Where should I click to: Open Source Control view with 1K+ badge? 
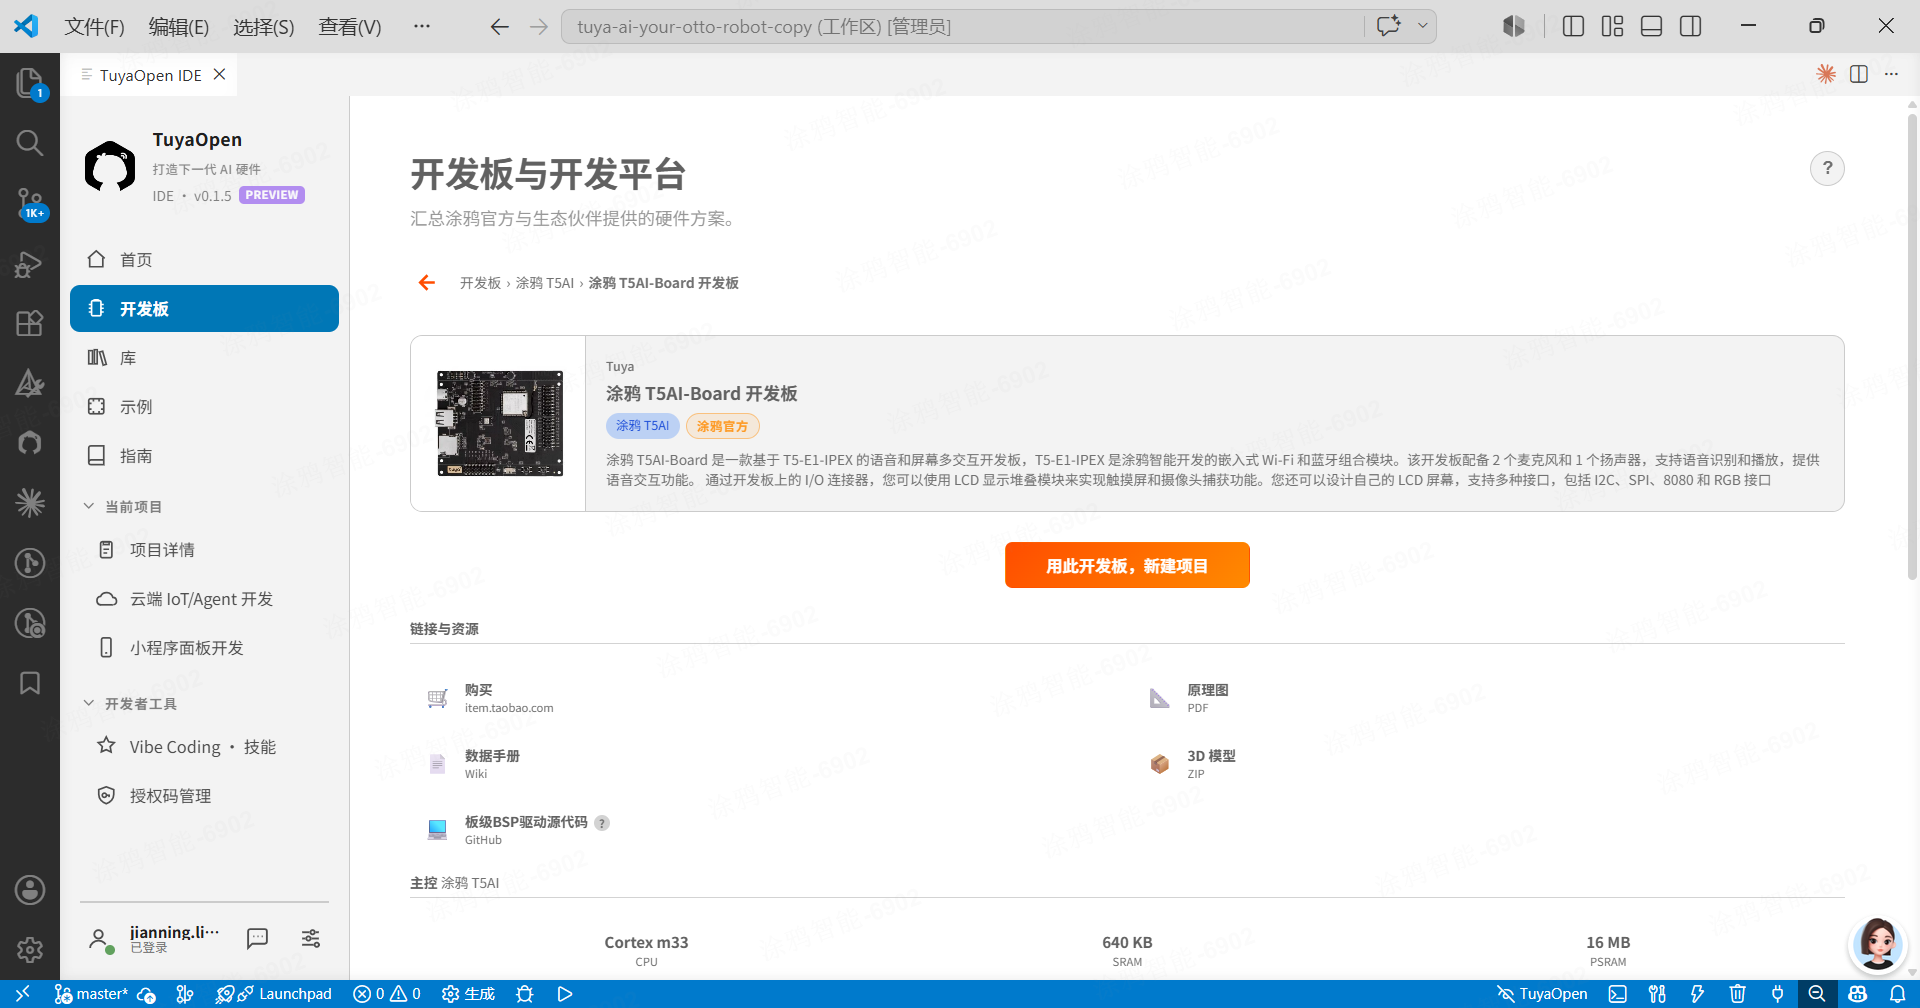click(30, 204)
